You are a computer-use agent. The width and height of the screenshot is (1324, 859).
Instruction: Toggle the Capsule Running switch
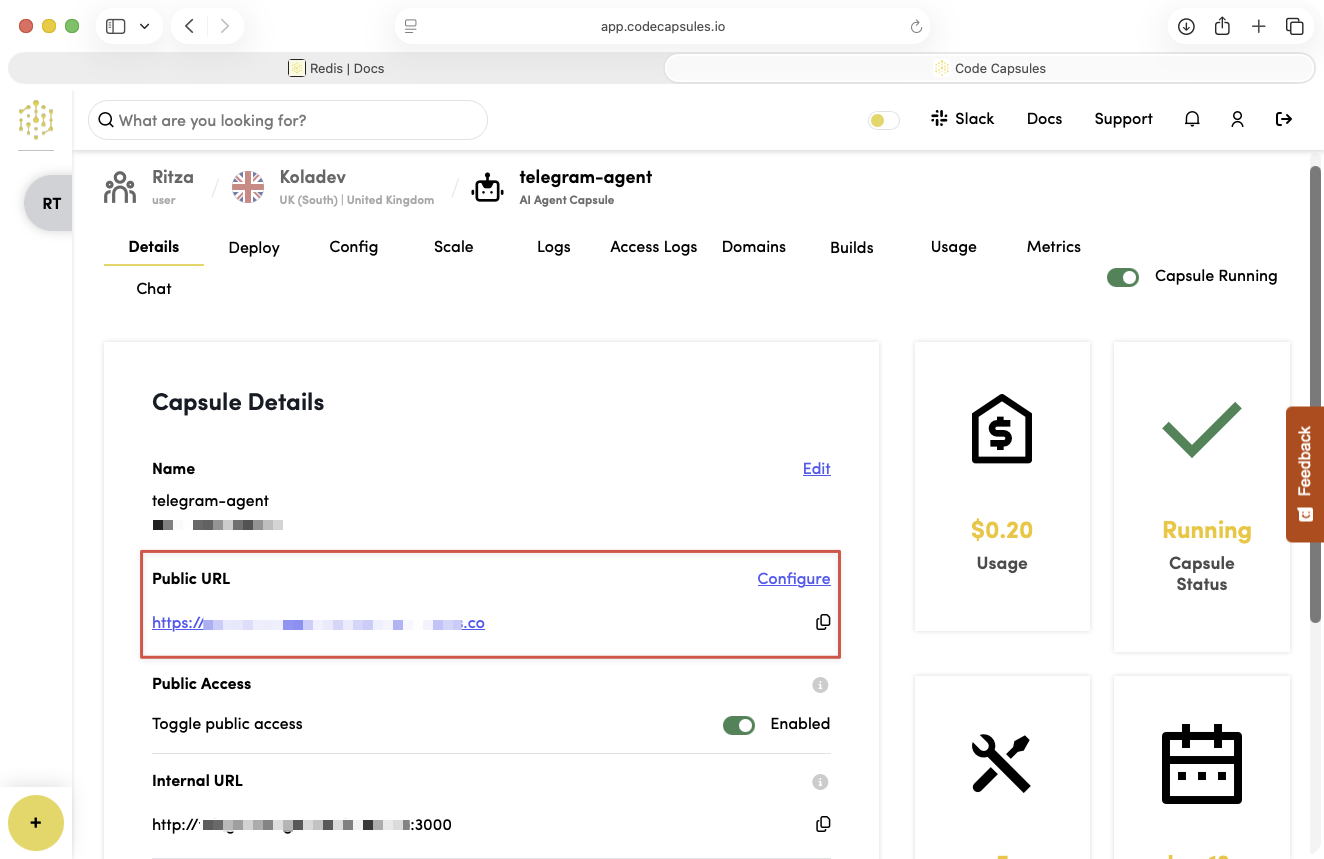point(1123,277)
